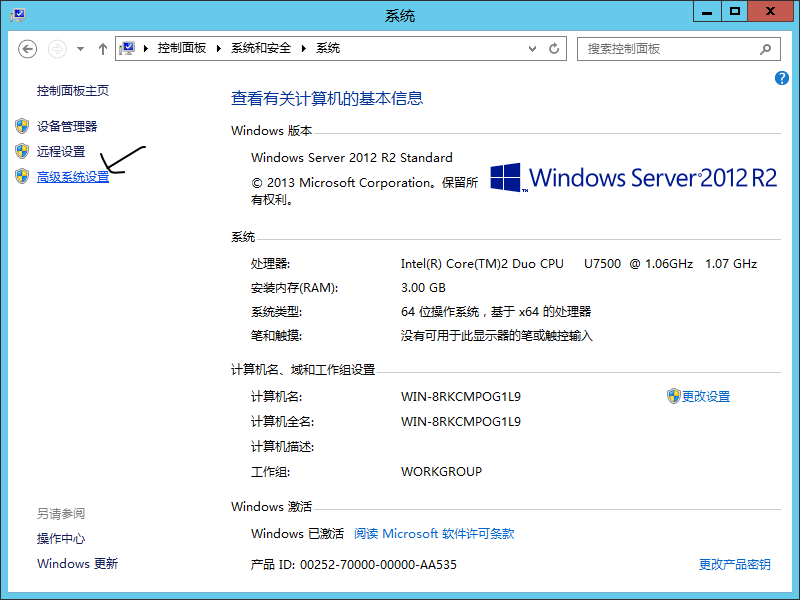The height and width of the screenshot is (600, 800).
Task: Maximize the 系统 window
Action: (735, 11)
